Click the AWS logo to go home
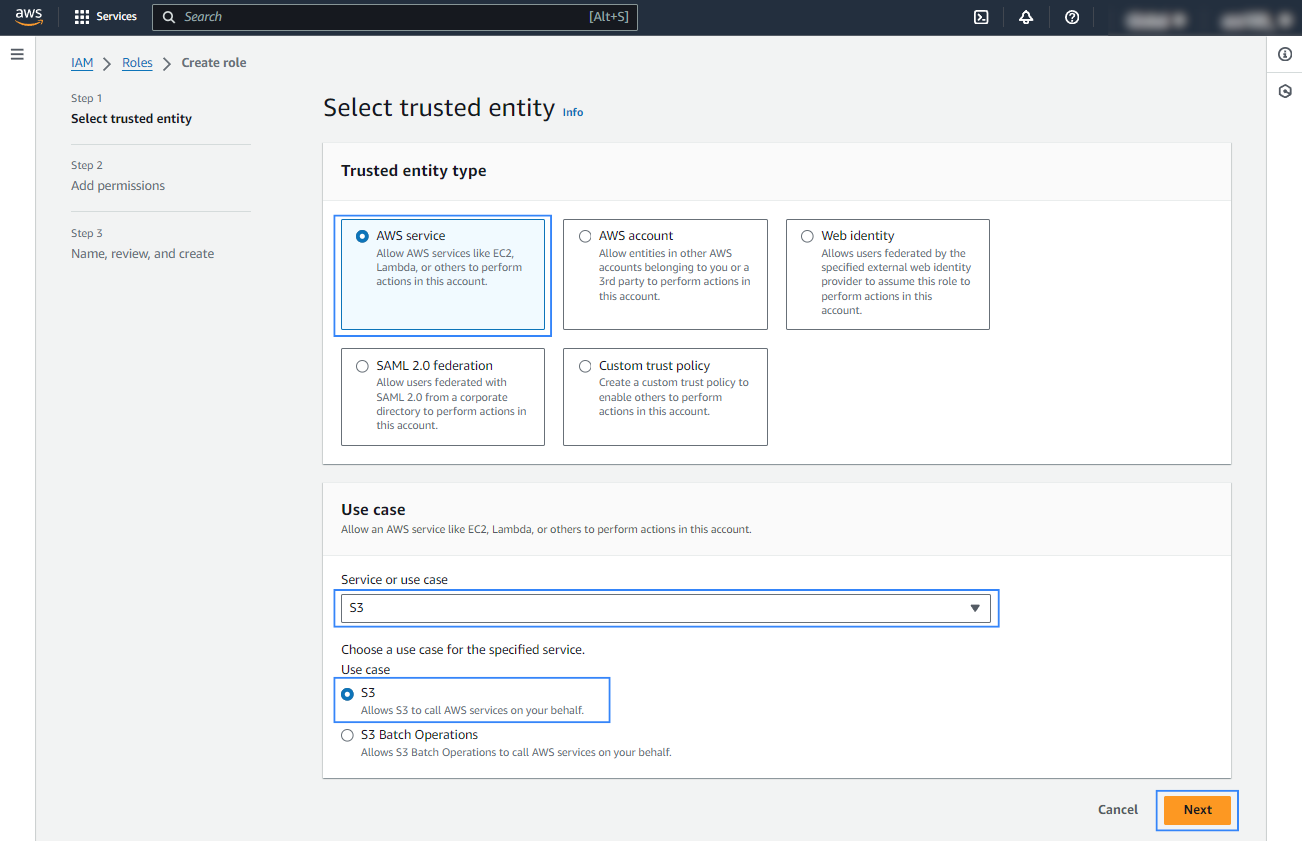Viewport: 1302px width, 841px height. 27,16
